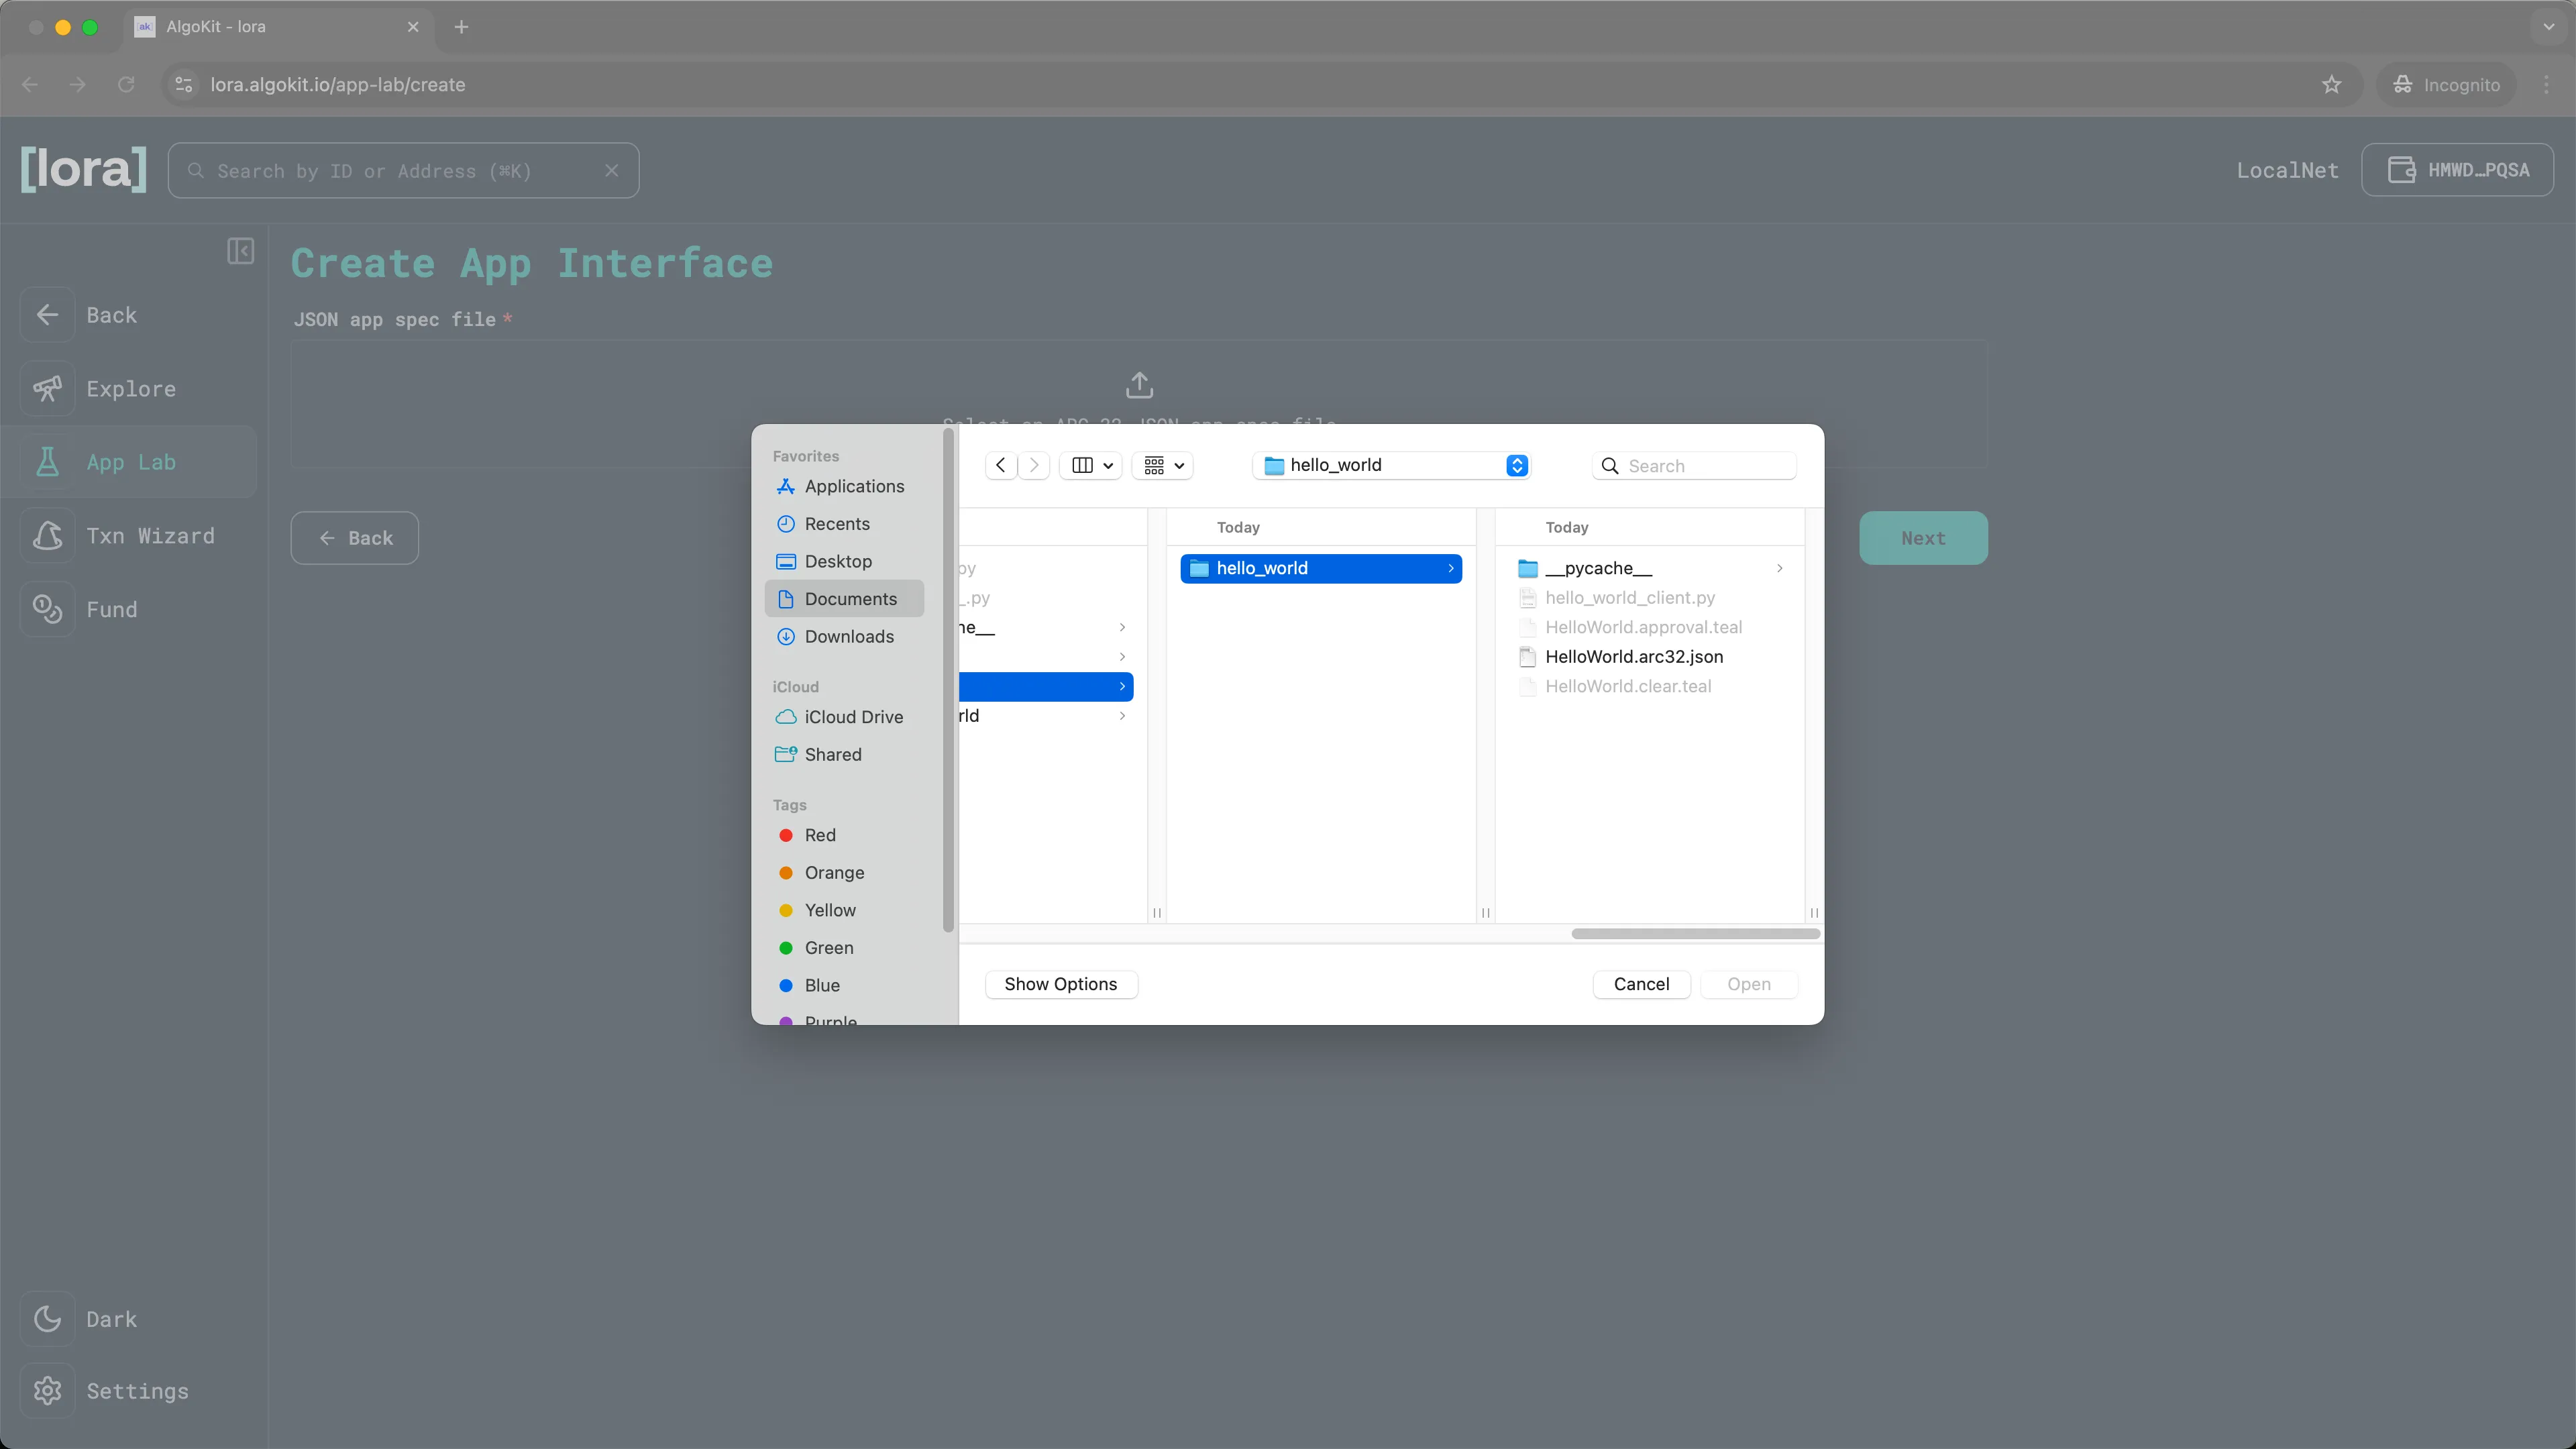Open Settings via the gear icon

click(x=48, y=1390)
